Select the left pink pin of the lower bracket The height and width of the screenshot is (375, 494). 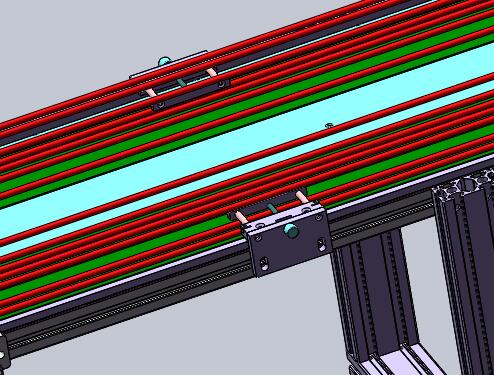point(241,218)
